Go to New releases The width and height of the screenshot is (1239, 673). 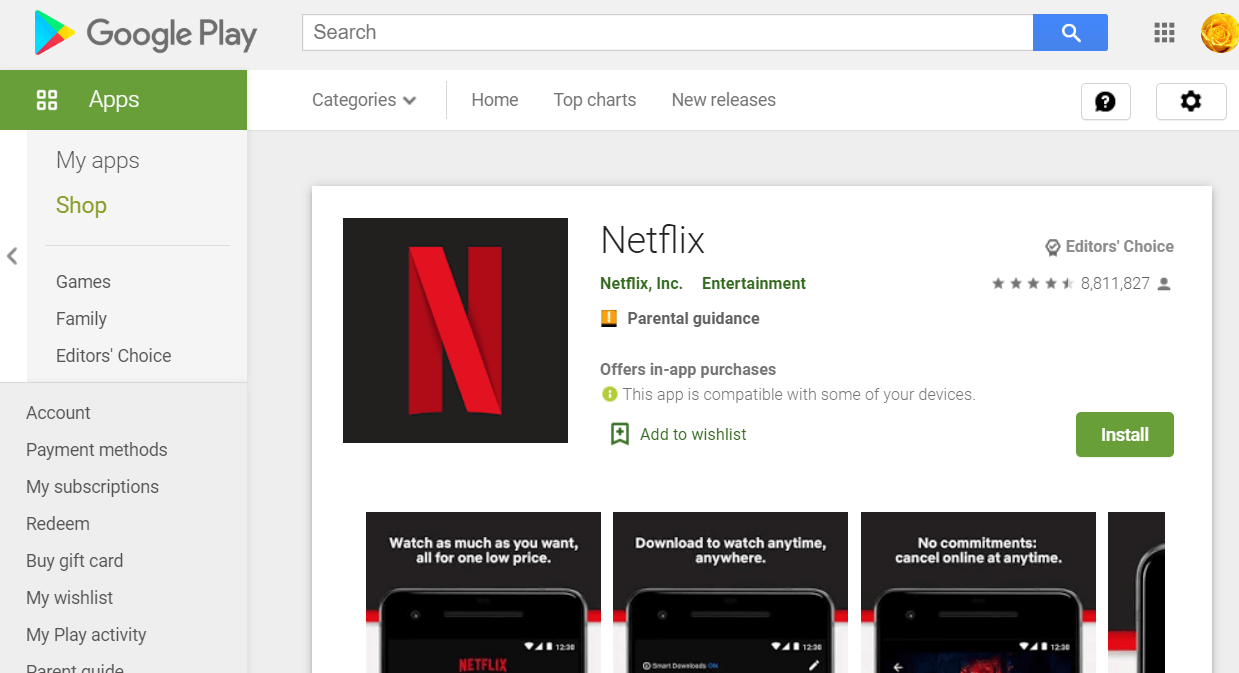[723, 99]
